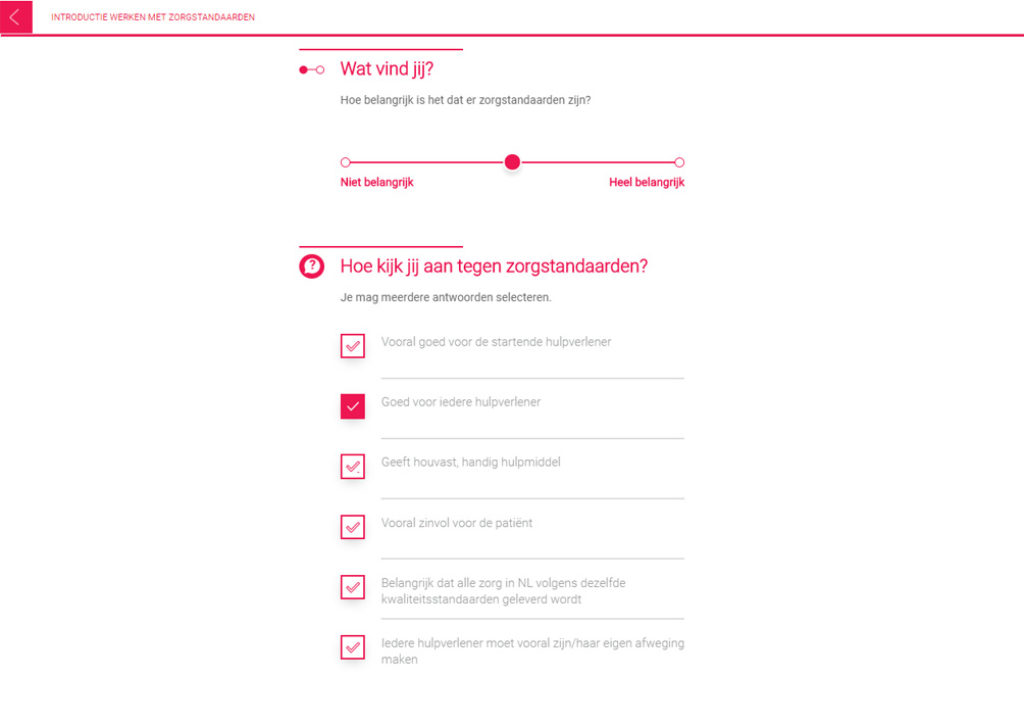Select checkbox about 'dezelfde kwaliteitsstandaarden' in NL
The height and width of the screenshot is (725, 1024).
353,587
